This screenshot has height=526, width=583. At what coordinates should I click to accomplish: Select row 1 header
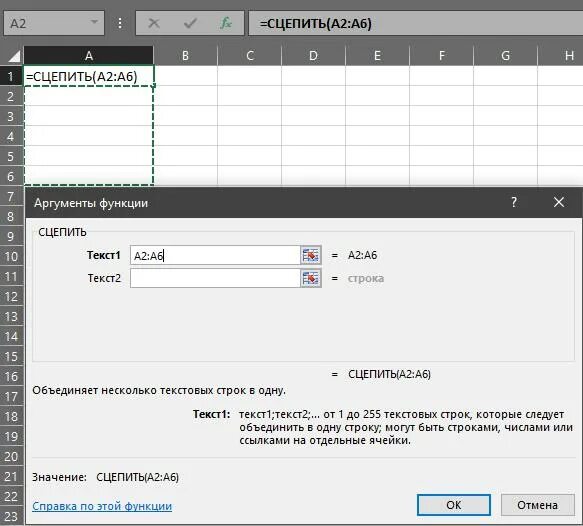11,76
